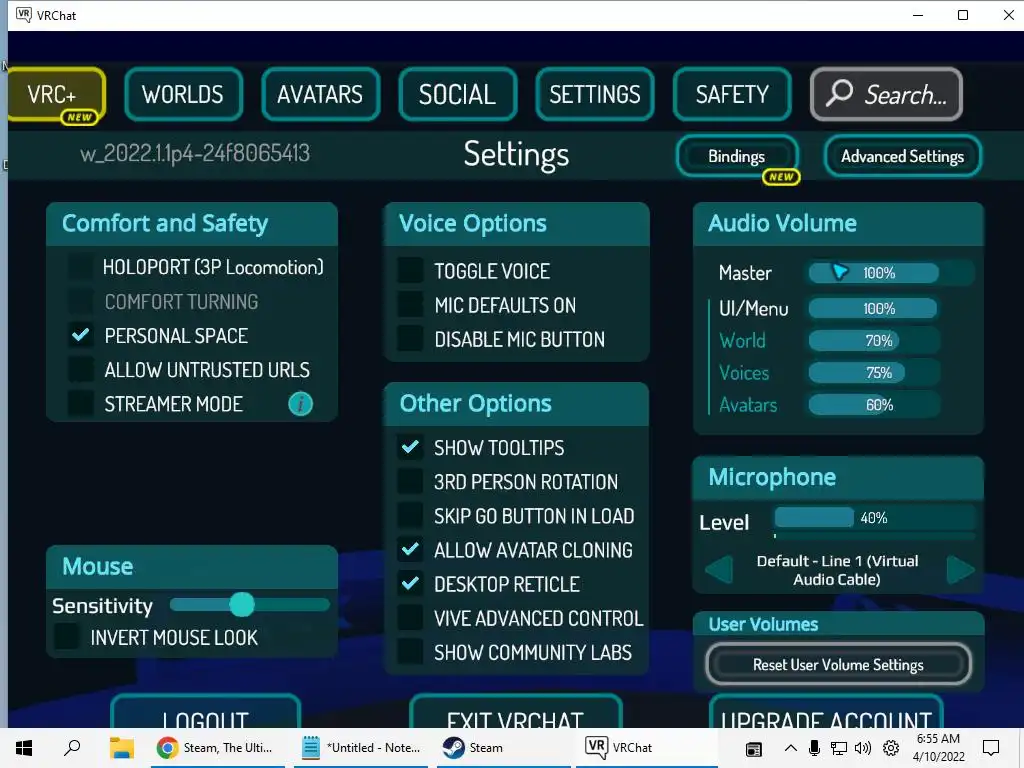
Task: Toggle Comfort Turning checkbox
Action: coord(81,301)
